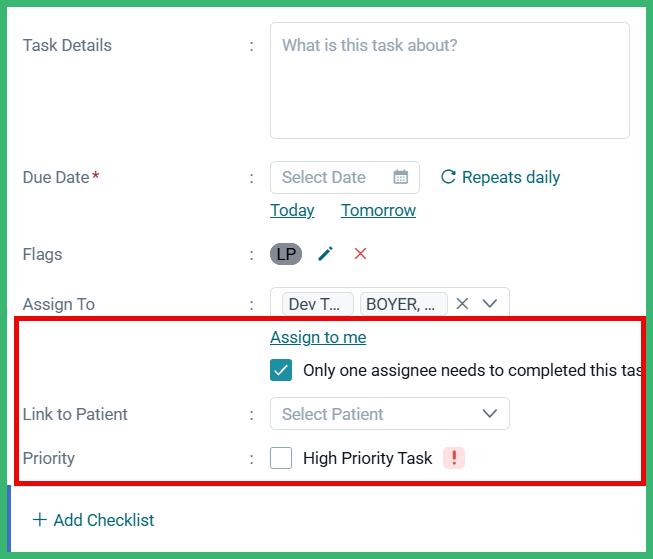This screenshot has width=653, height=559.
Task: Clear all assignees with X icon
Action: 462,304
